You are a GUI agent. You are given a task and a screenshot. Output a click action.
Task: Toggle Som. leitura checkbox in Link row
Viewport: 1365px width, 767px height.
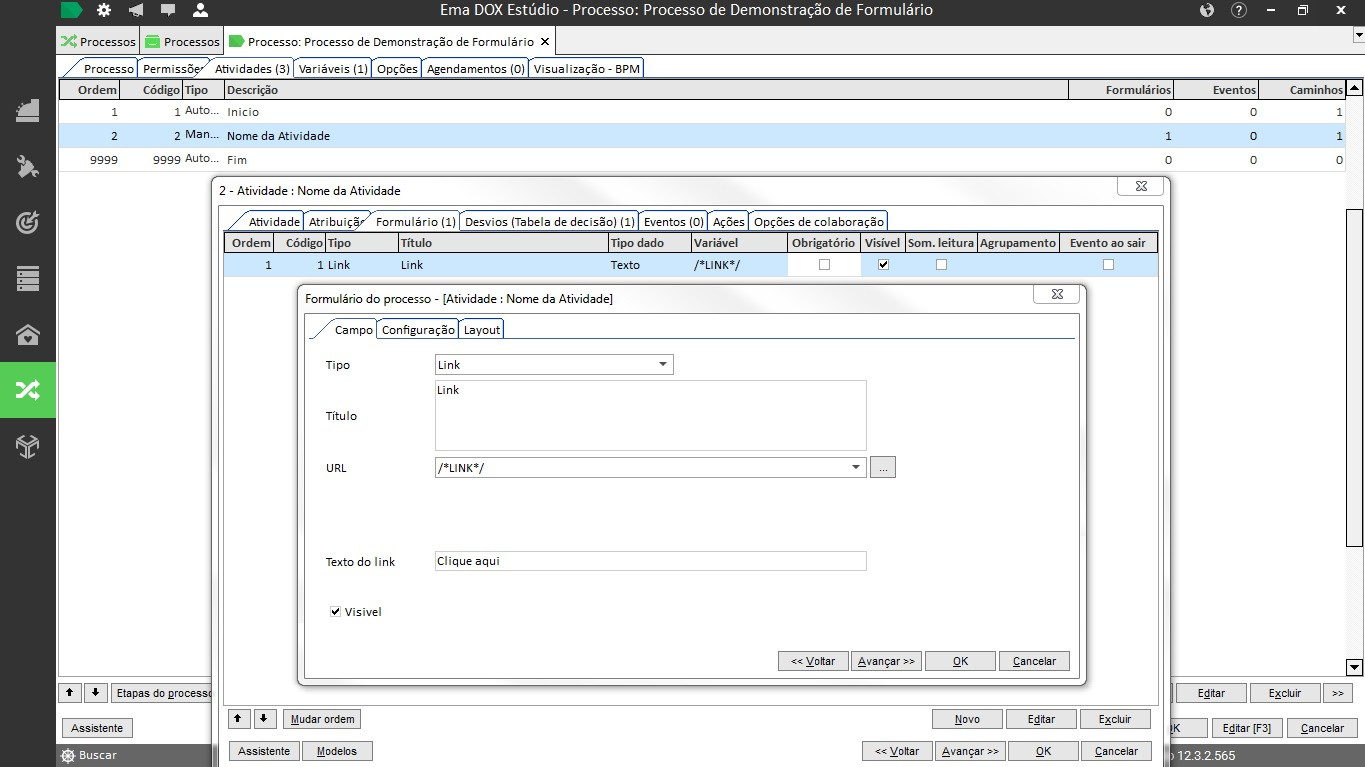(x=941, y=265)
